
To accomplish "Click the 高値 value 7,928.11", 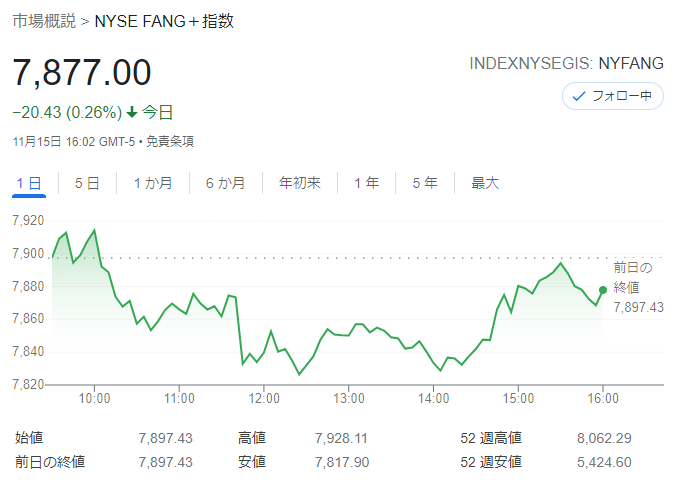I will point(341,438).
